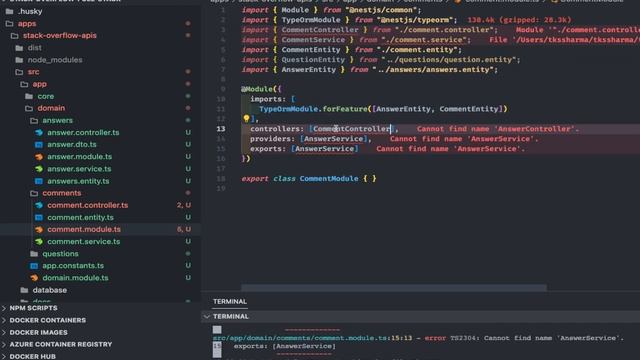Open answer.dto.ts in the editor

[x=72, y=144]
